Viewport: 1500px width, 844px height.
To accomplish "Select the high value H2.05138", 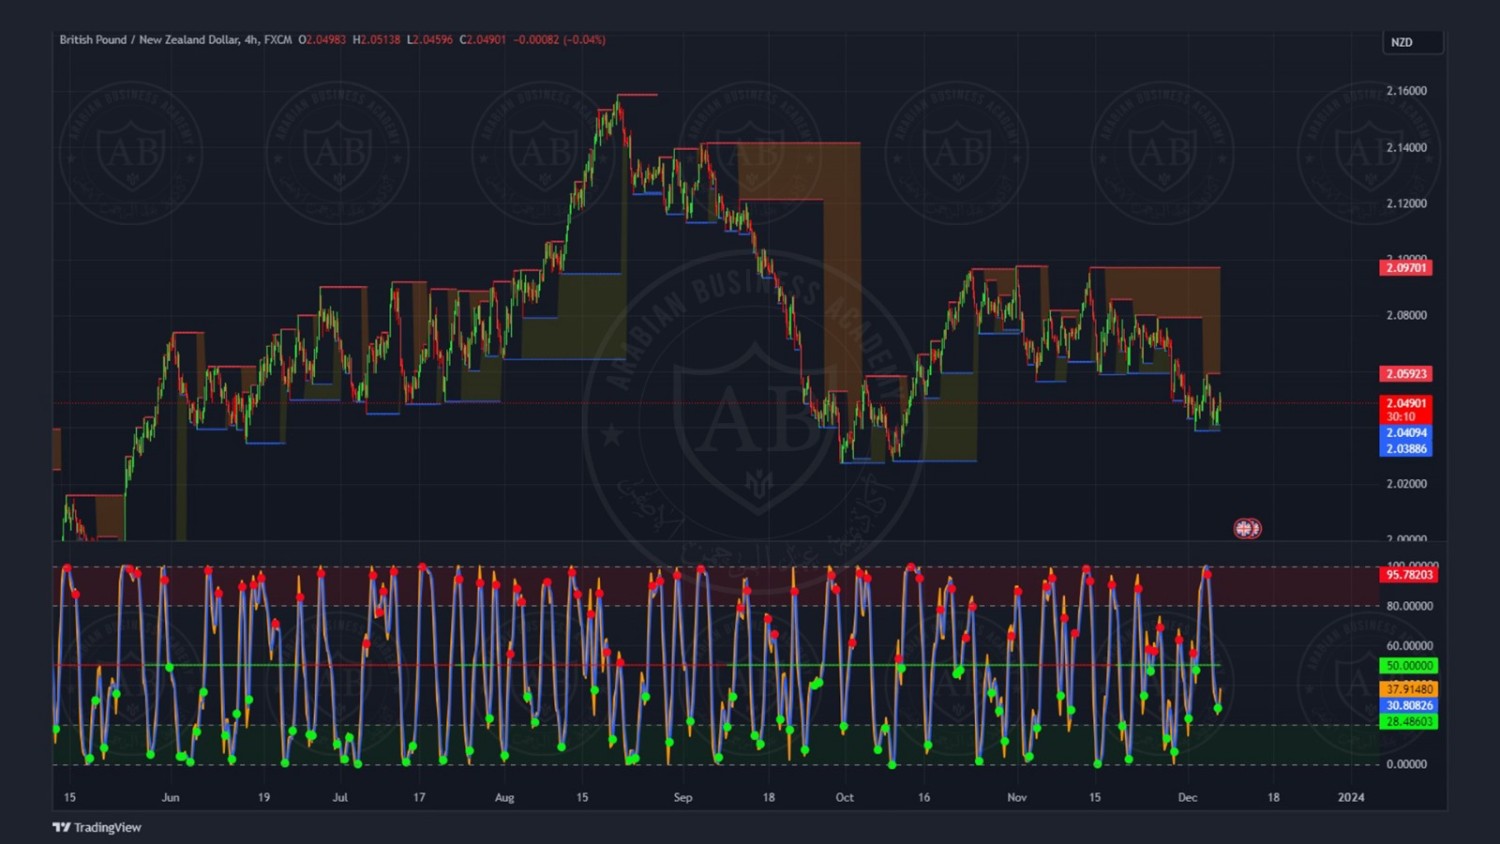I will pos(376,40).
